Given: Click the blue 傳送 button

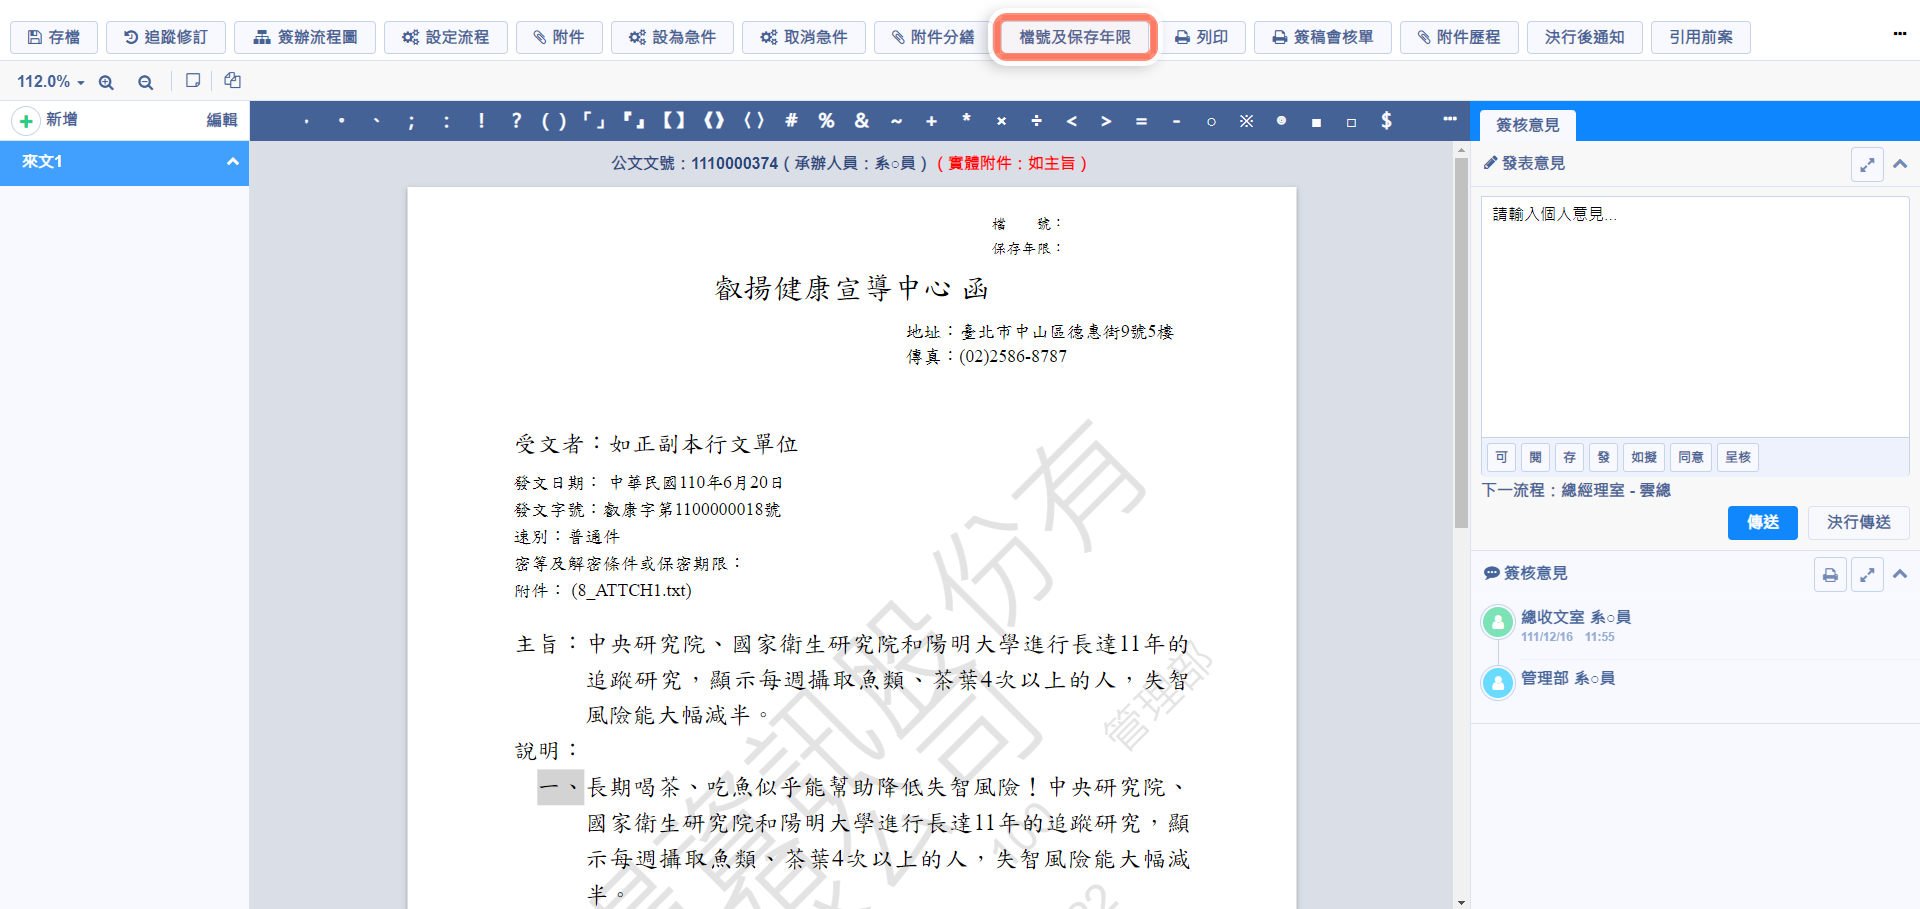Looking at the screenshot, I should (x=1762, y=522).
